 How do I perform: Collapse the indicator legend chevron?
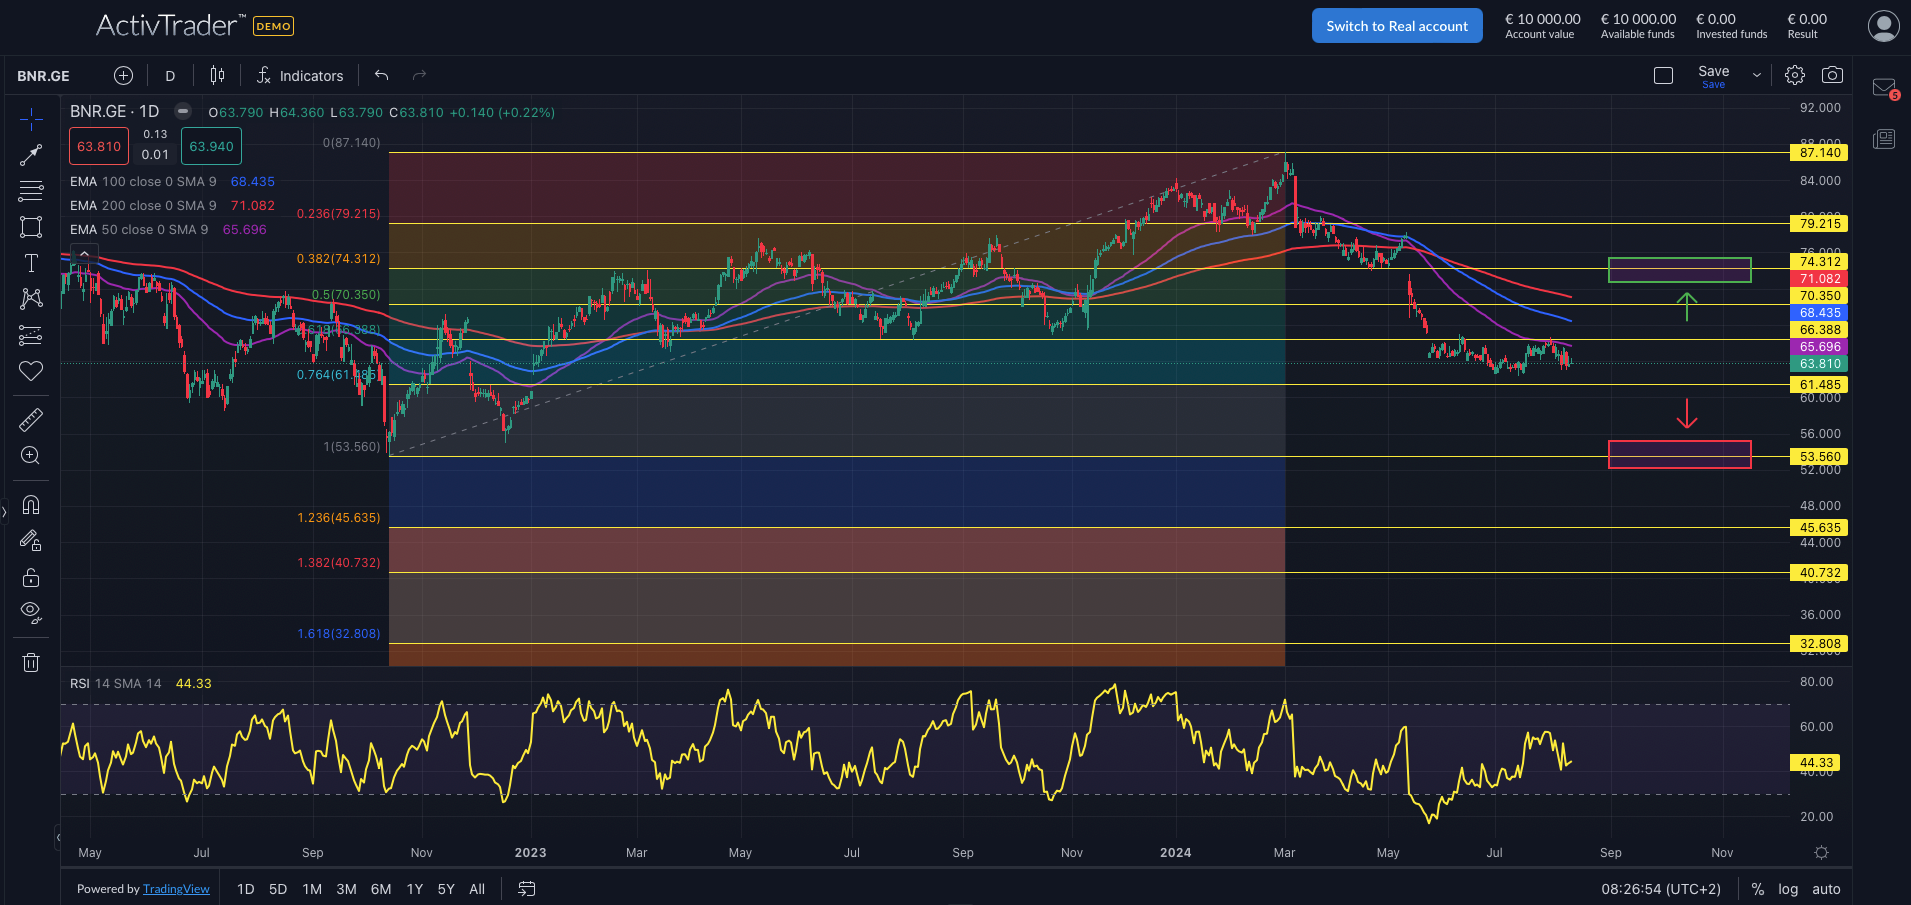pos(85,254)
